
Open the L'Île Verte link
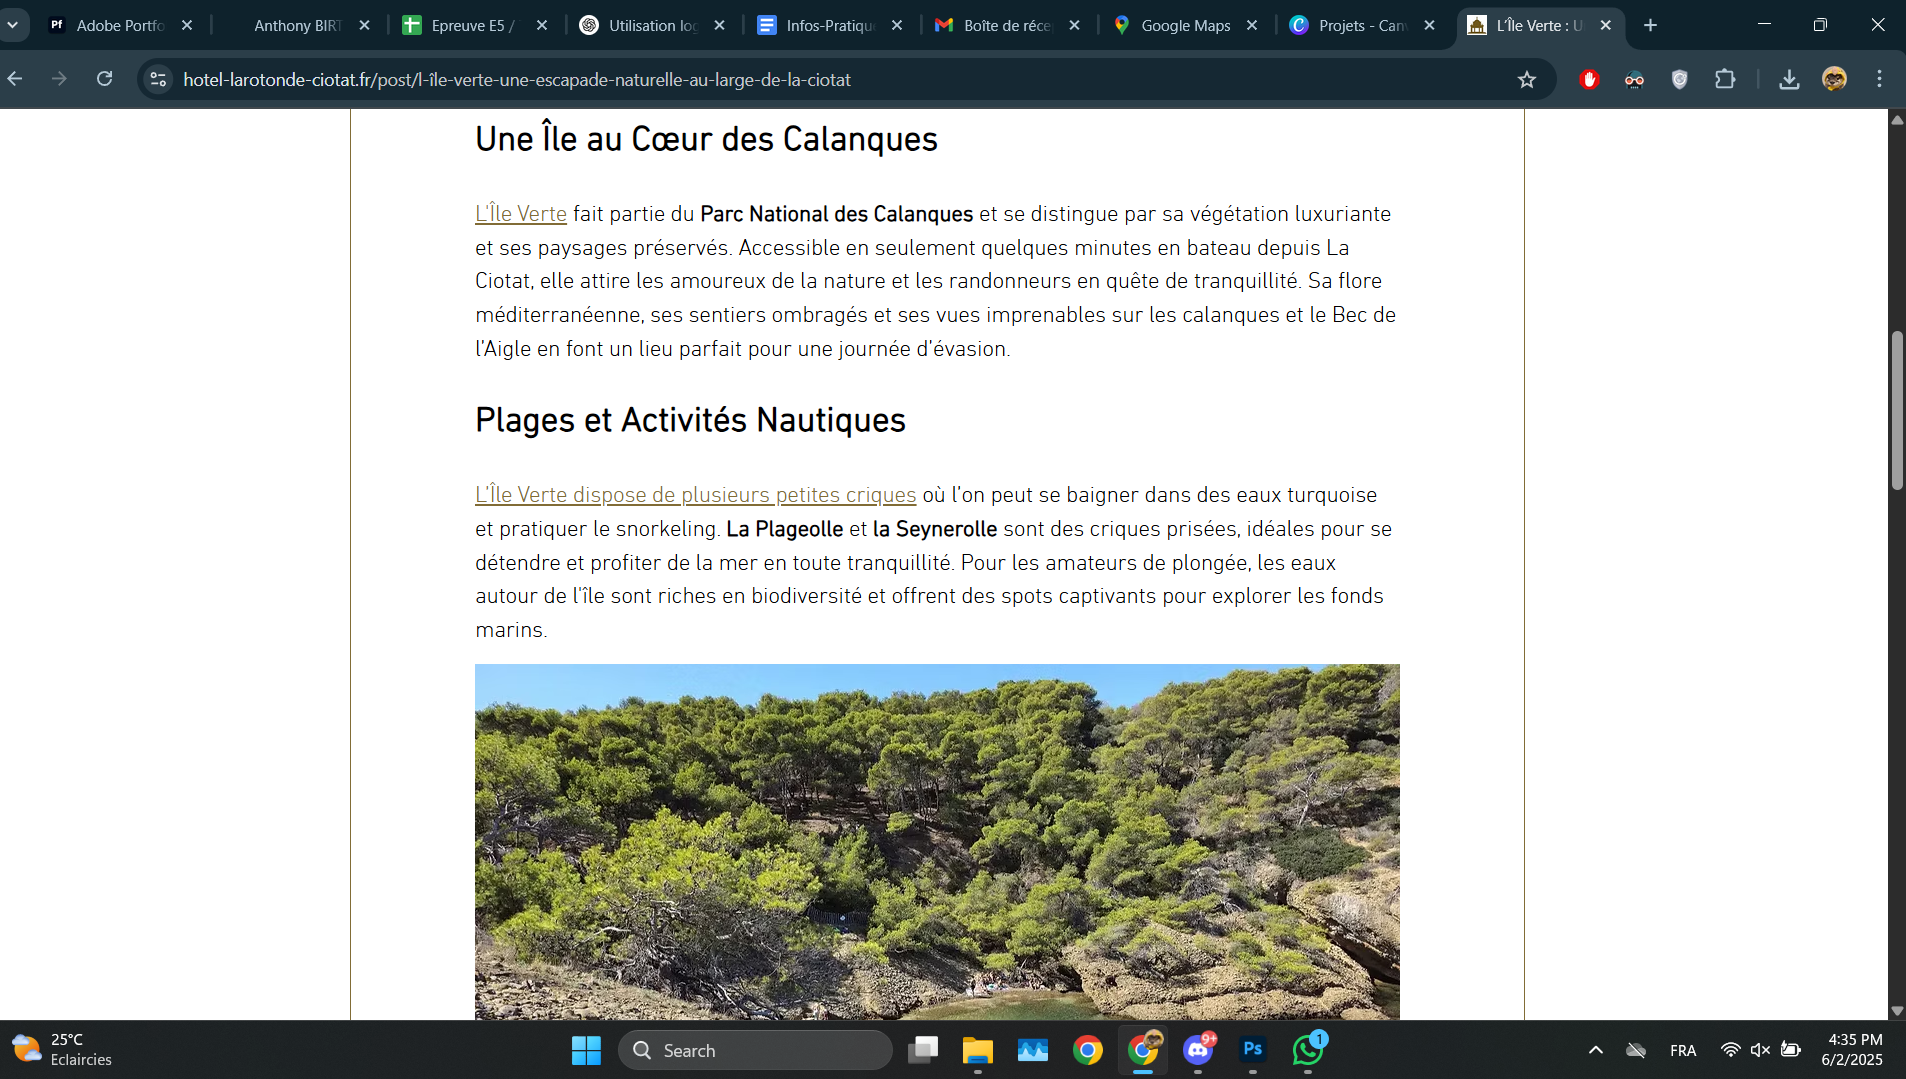[x=521, y=214]
